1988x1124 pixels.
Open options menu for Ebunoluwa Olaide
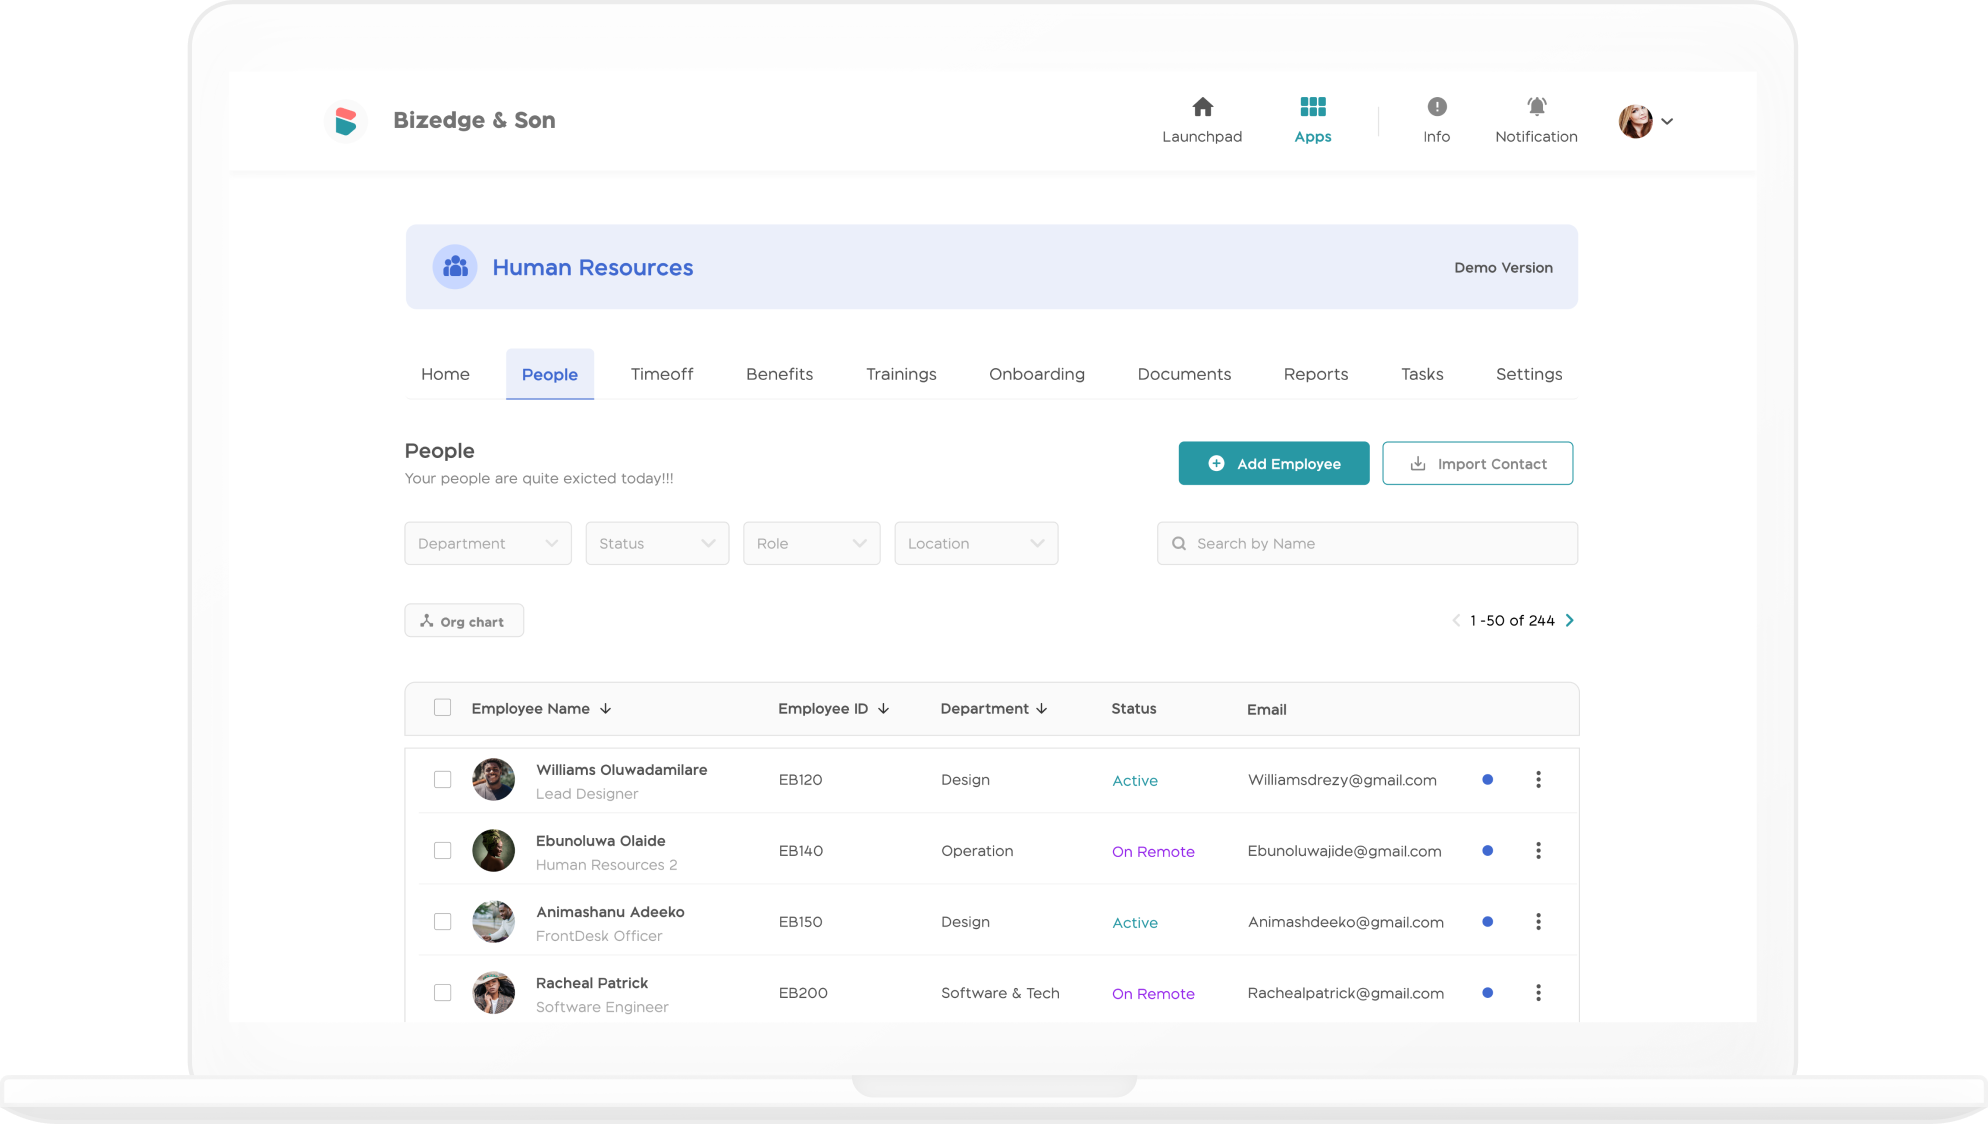pyautogui.click(x=1538, y=850)
